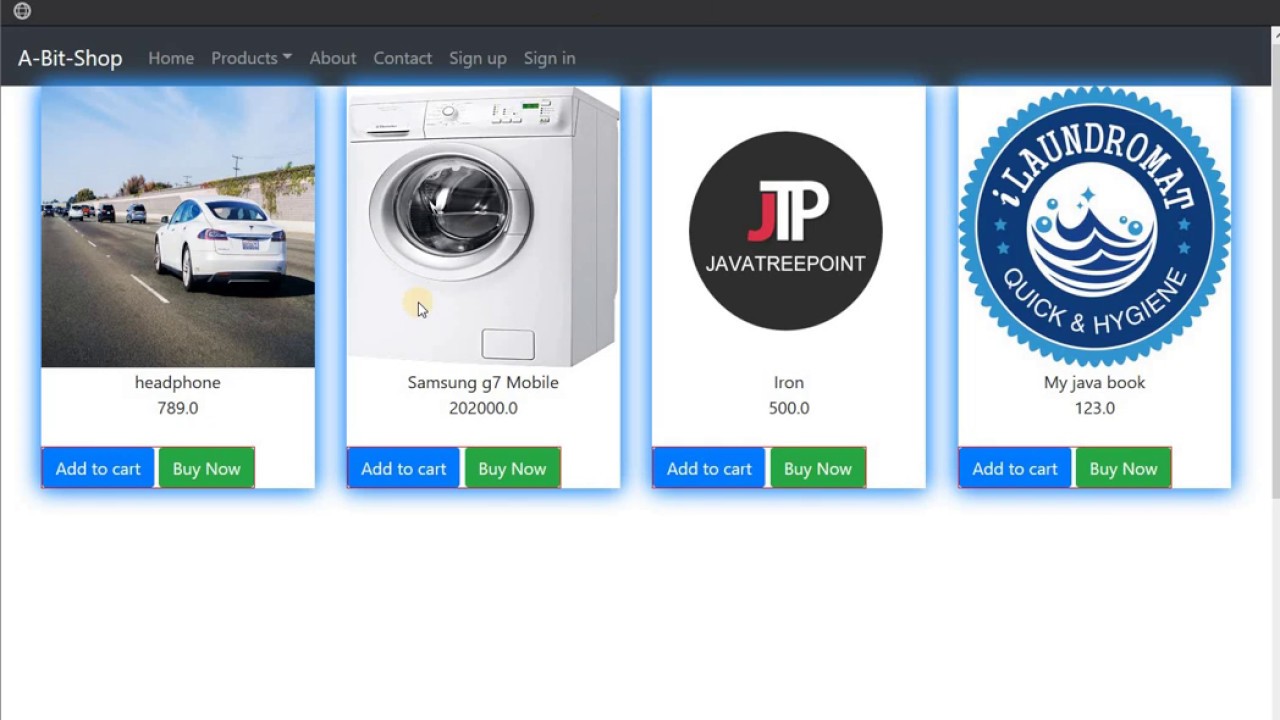
Task: Select the My java book title
Action: [x=1095, y=382]
